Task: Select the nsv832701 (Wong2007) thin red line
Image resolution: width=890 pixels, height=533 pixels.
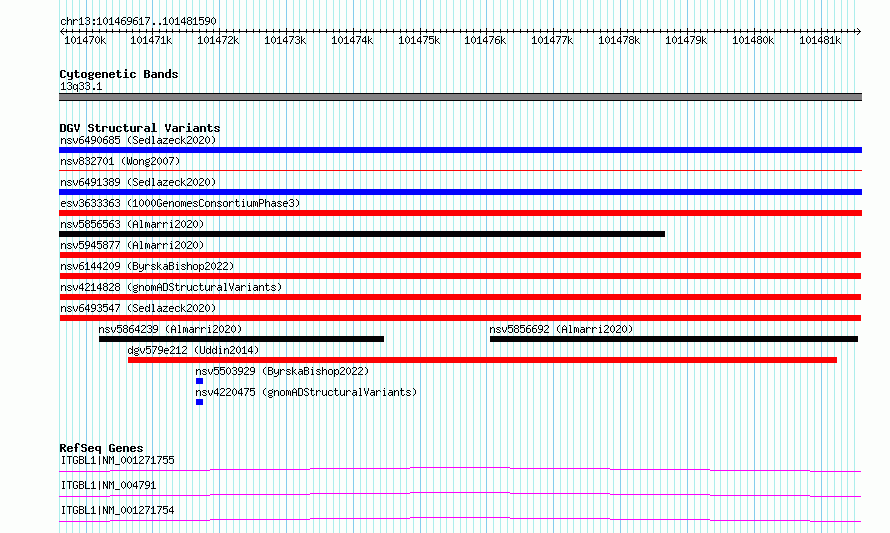Action: (460, 170)
